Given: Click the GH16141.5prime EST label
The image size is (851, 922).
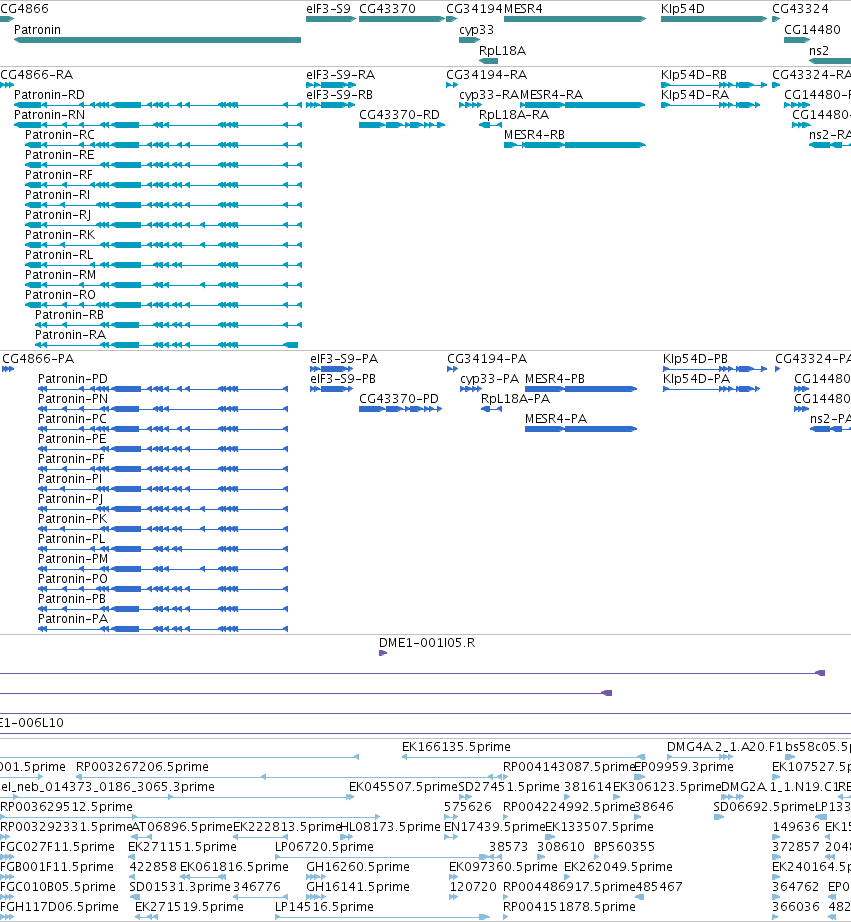Looking at the screenshot, I should pos(358,887).
